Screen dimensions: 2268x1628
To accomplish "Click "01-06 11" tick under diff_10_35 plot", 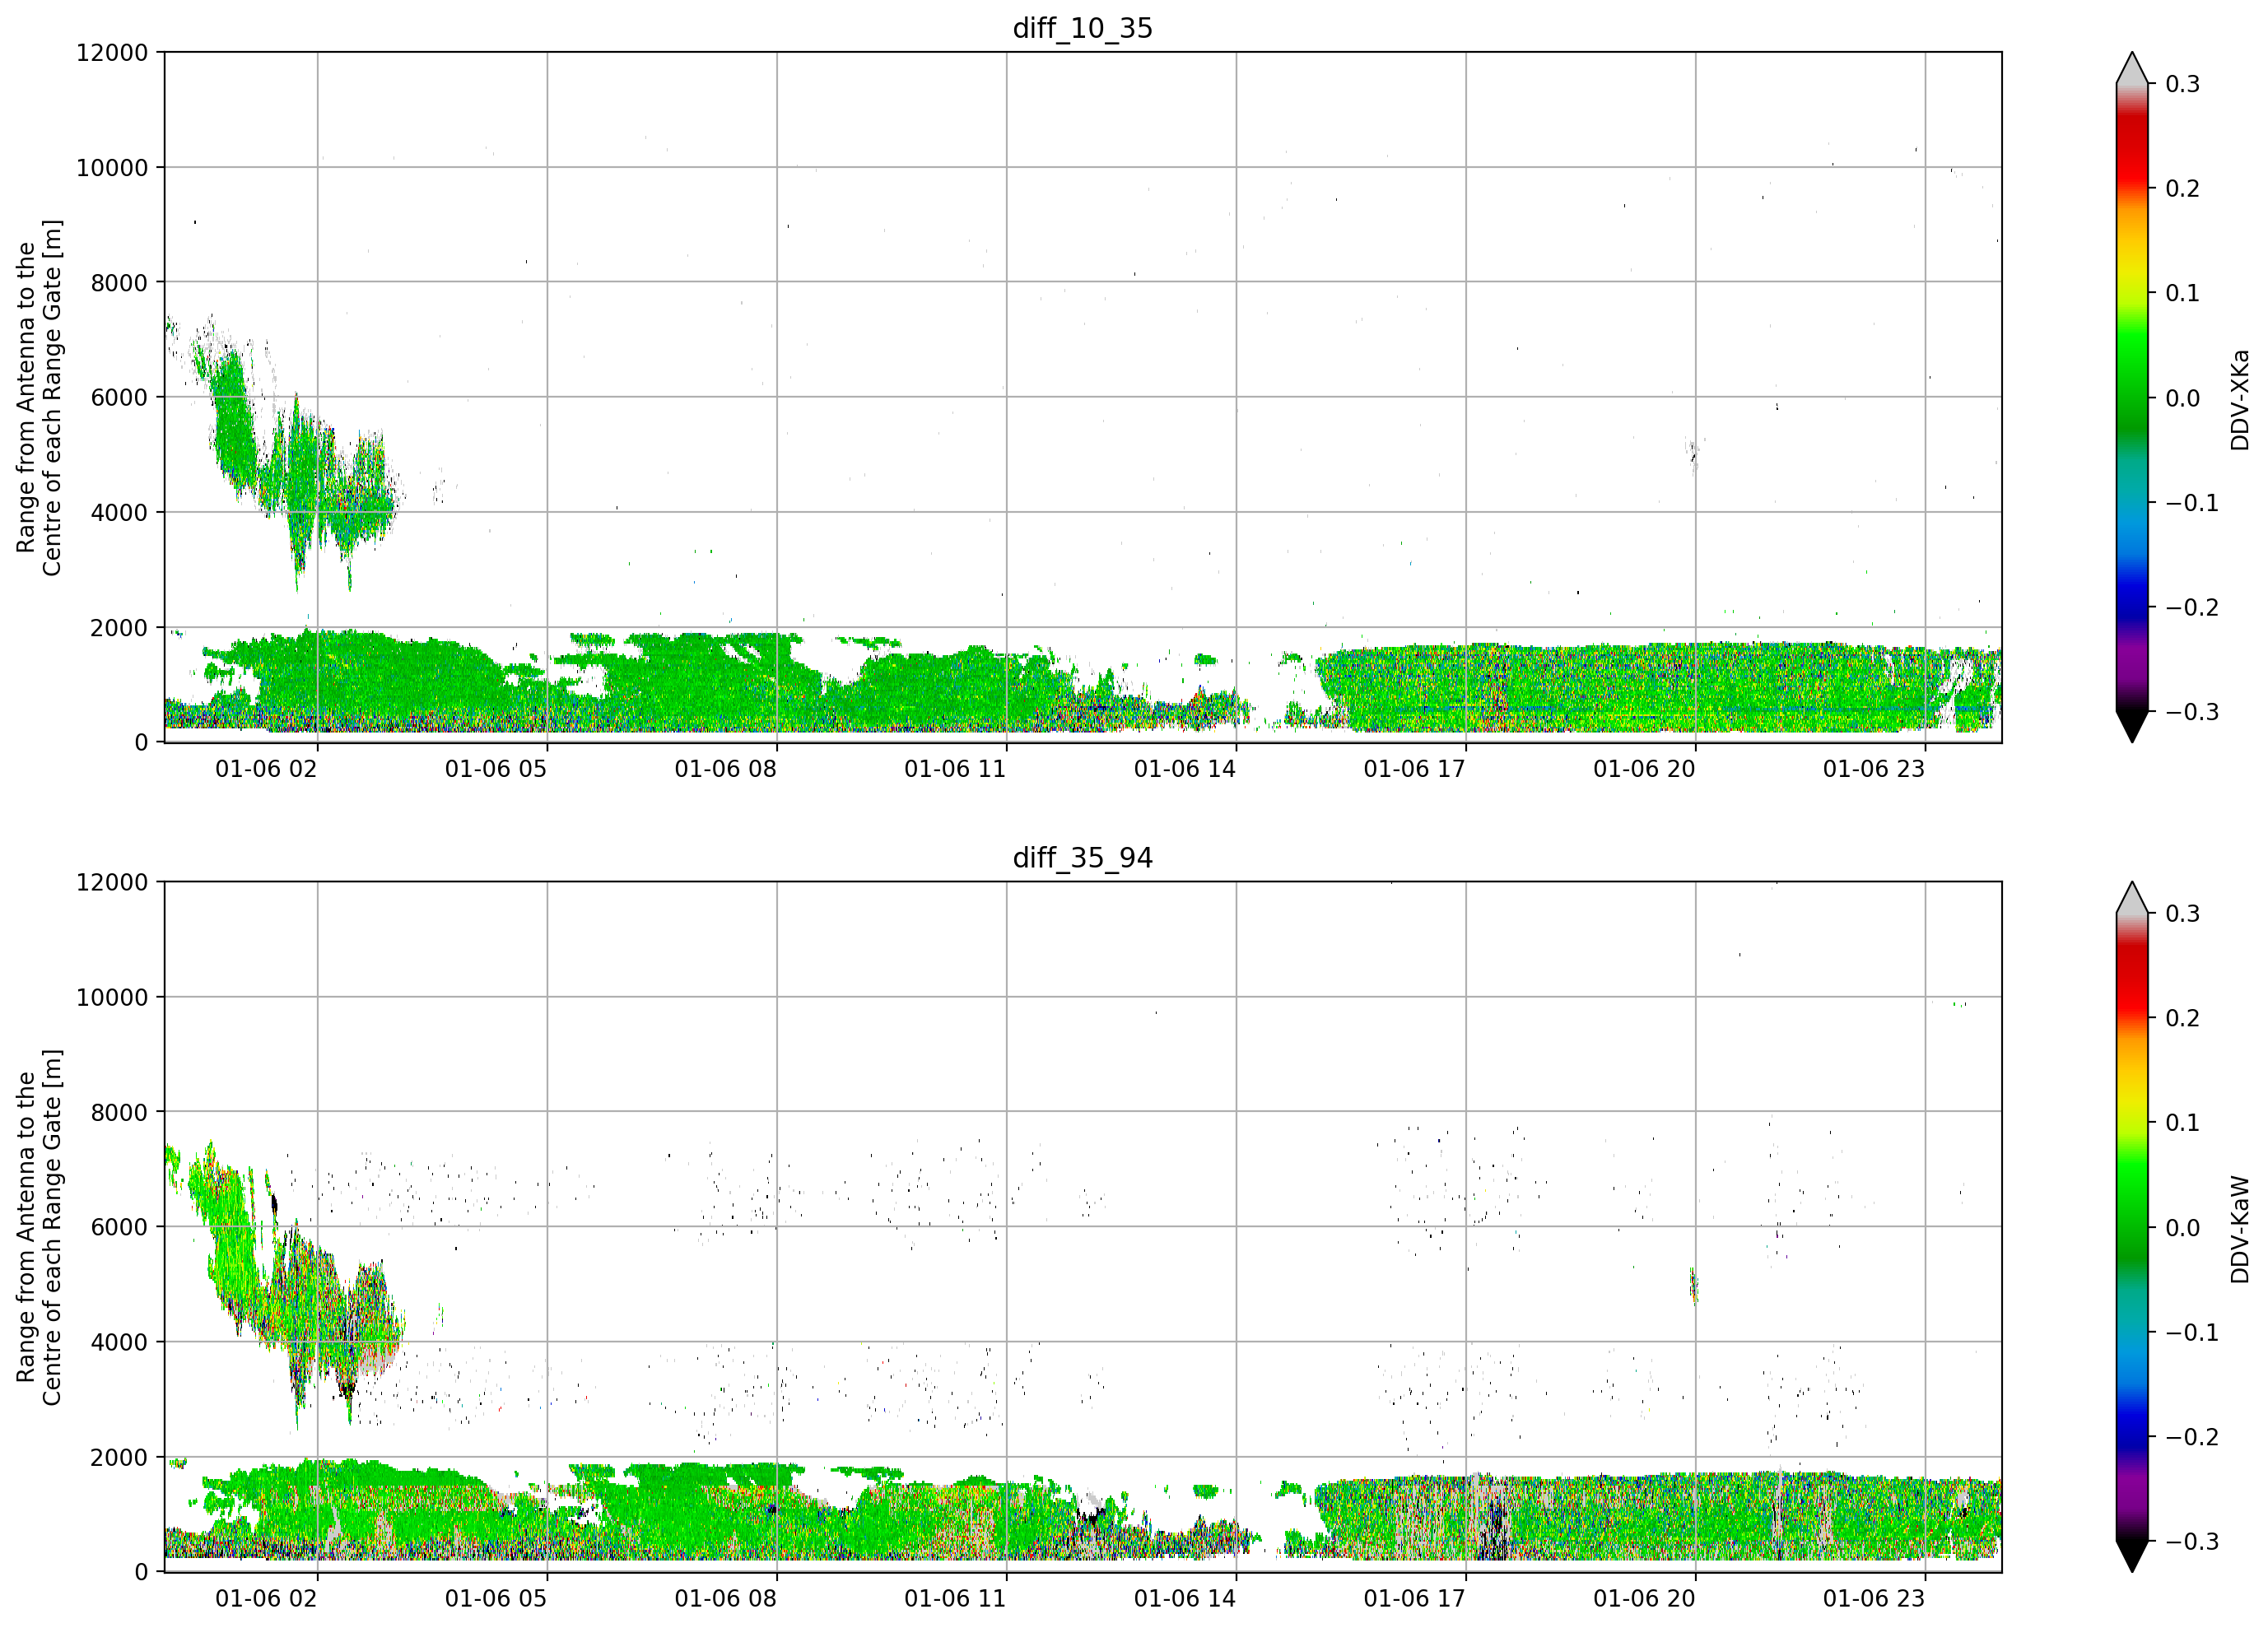I will (x=955, y=769).
